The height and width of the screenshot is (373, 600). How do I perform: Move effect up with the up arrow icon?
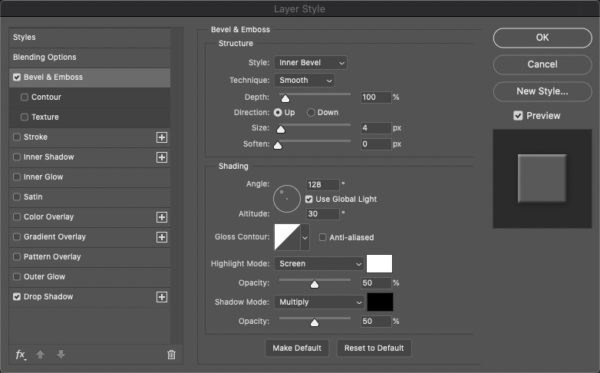(x=40, y=355)
